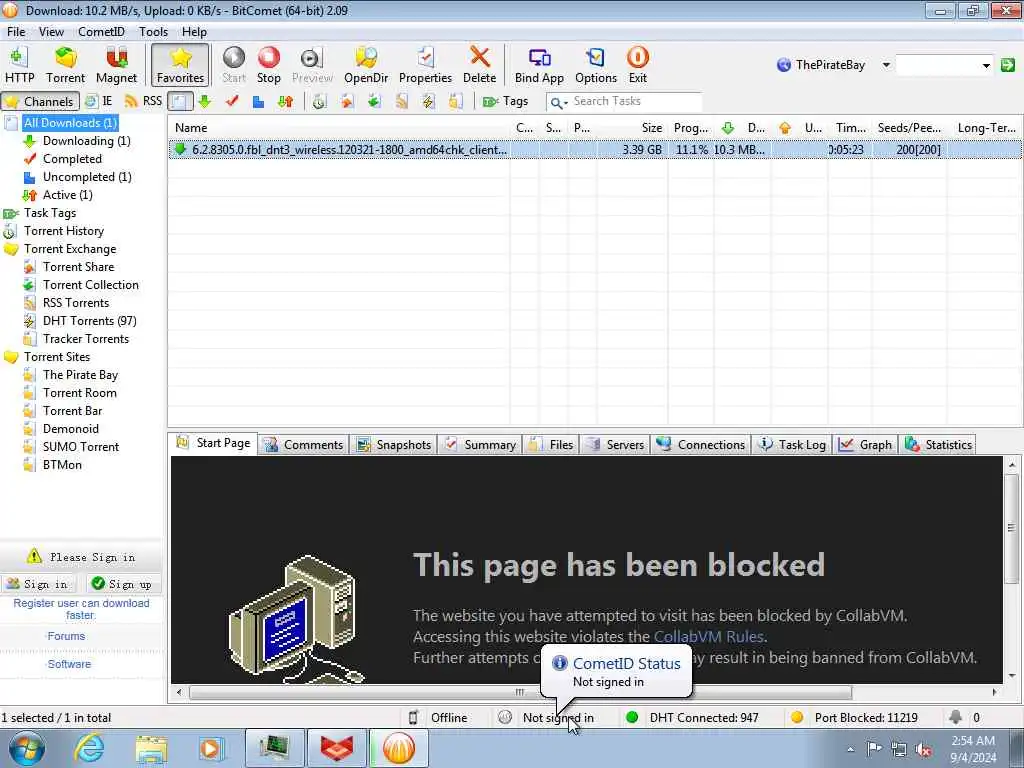Screen dimensions: 1024x768
Task: Click the green search go arrow
Action: pyautogui.click(x=1008, y=65)
